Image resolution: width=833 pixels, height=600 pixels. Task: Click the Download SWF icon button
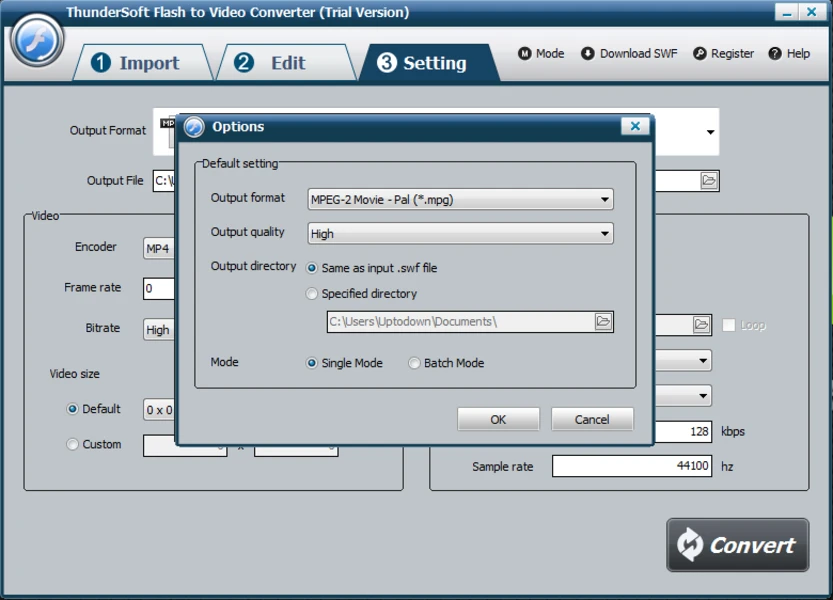588,54
